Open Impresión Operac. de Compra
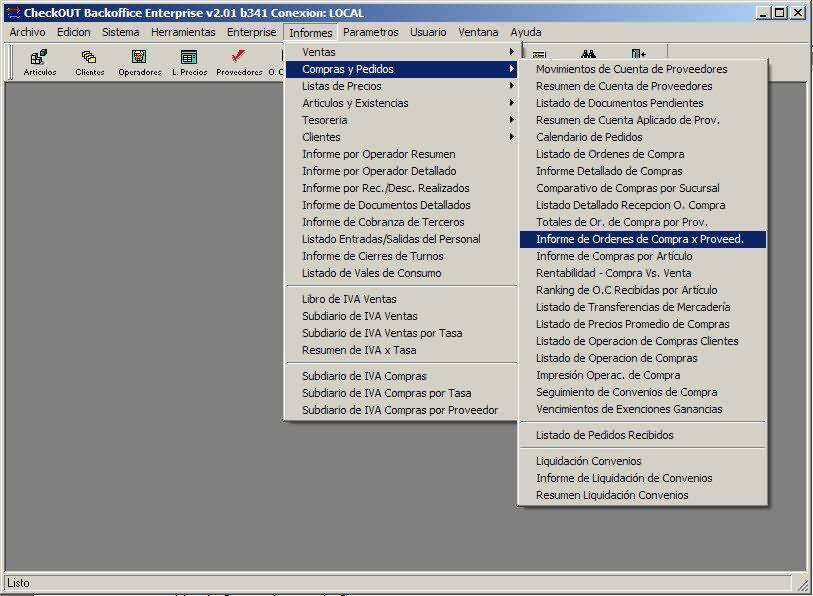The image size is (813, 596). pyautogui.click(x=643, y=375)
